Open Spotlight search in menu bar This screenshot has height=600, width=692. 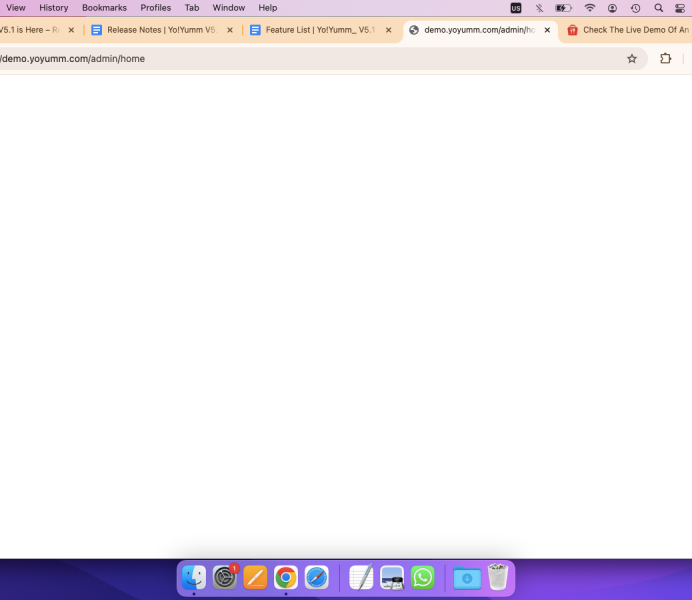[658, 8]
